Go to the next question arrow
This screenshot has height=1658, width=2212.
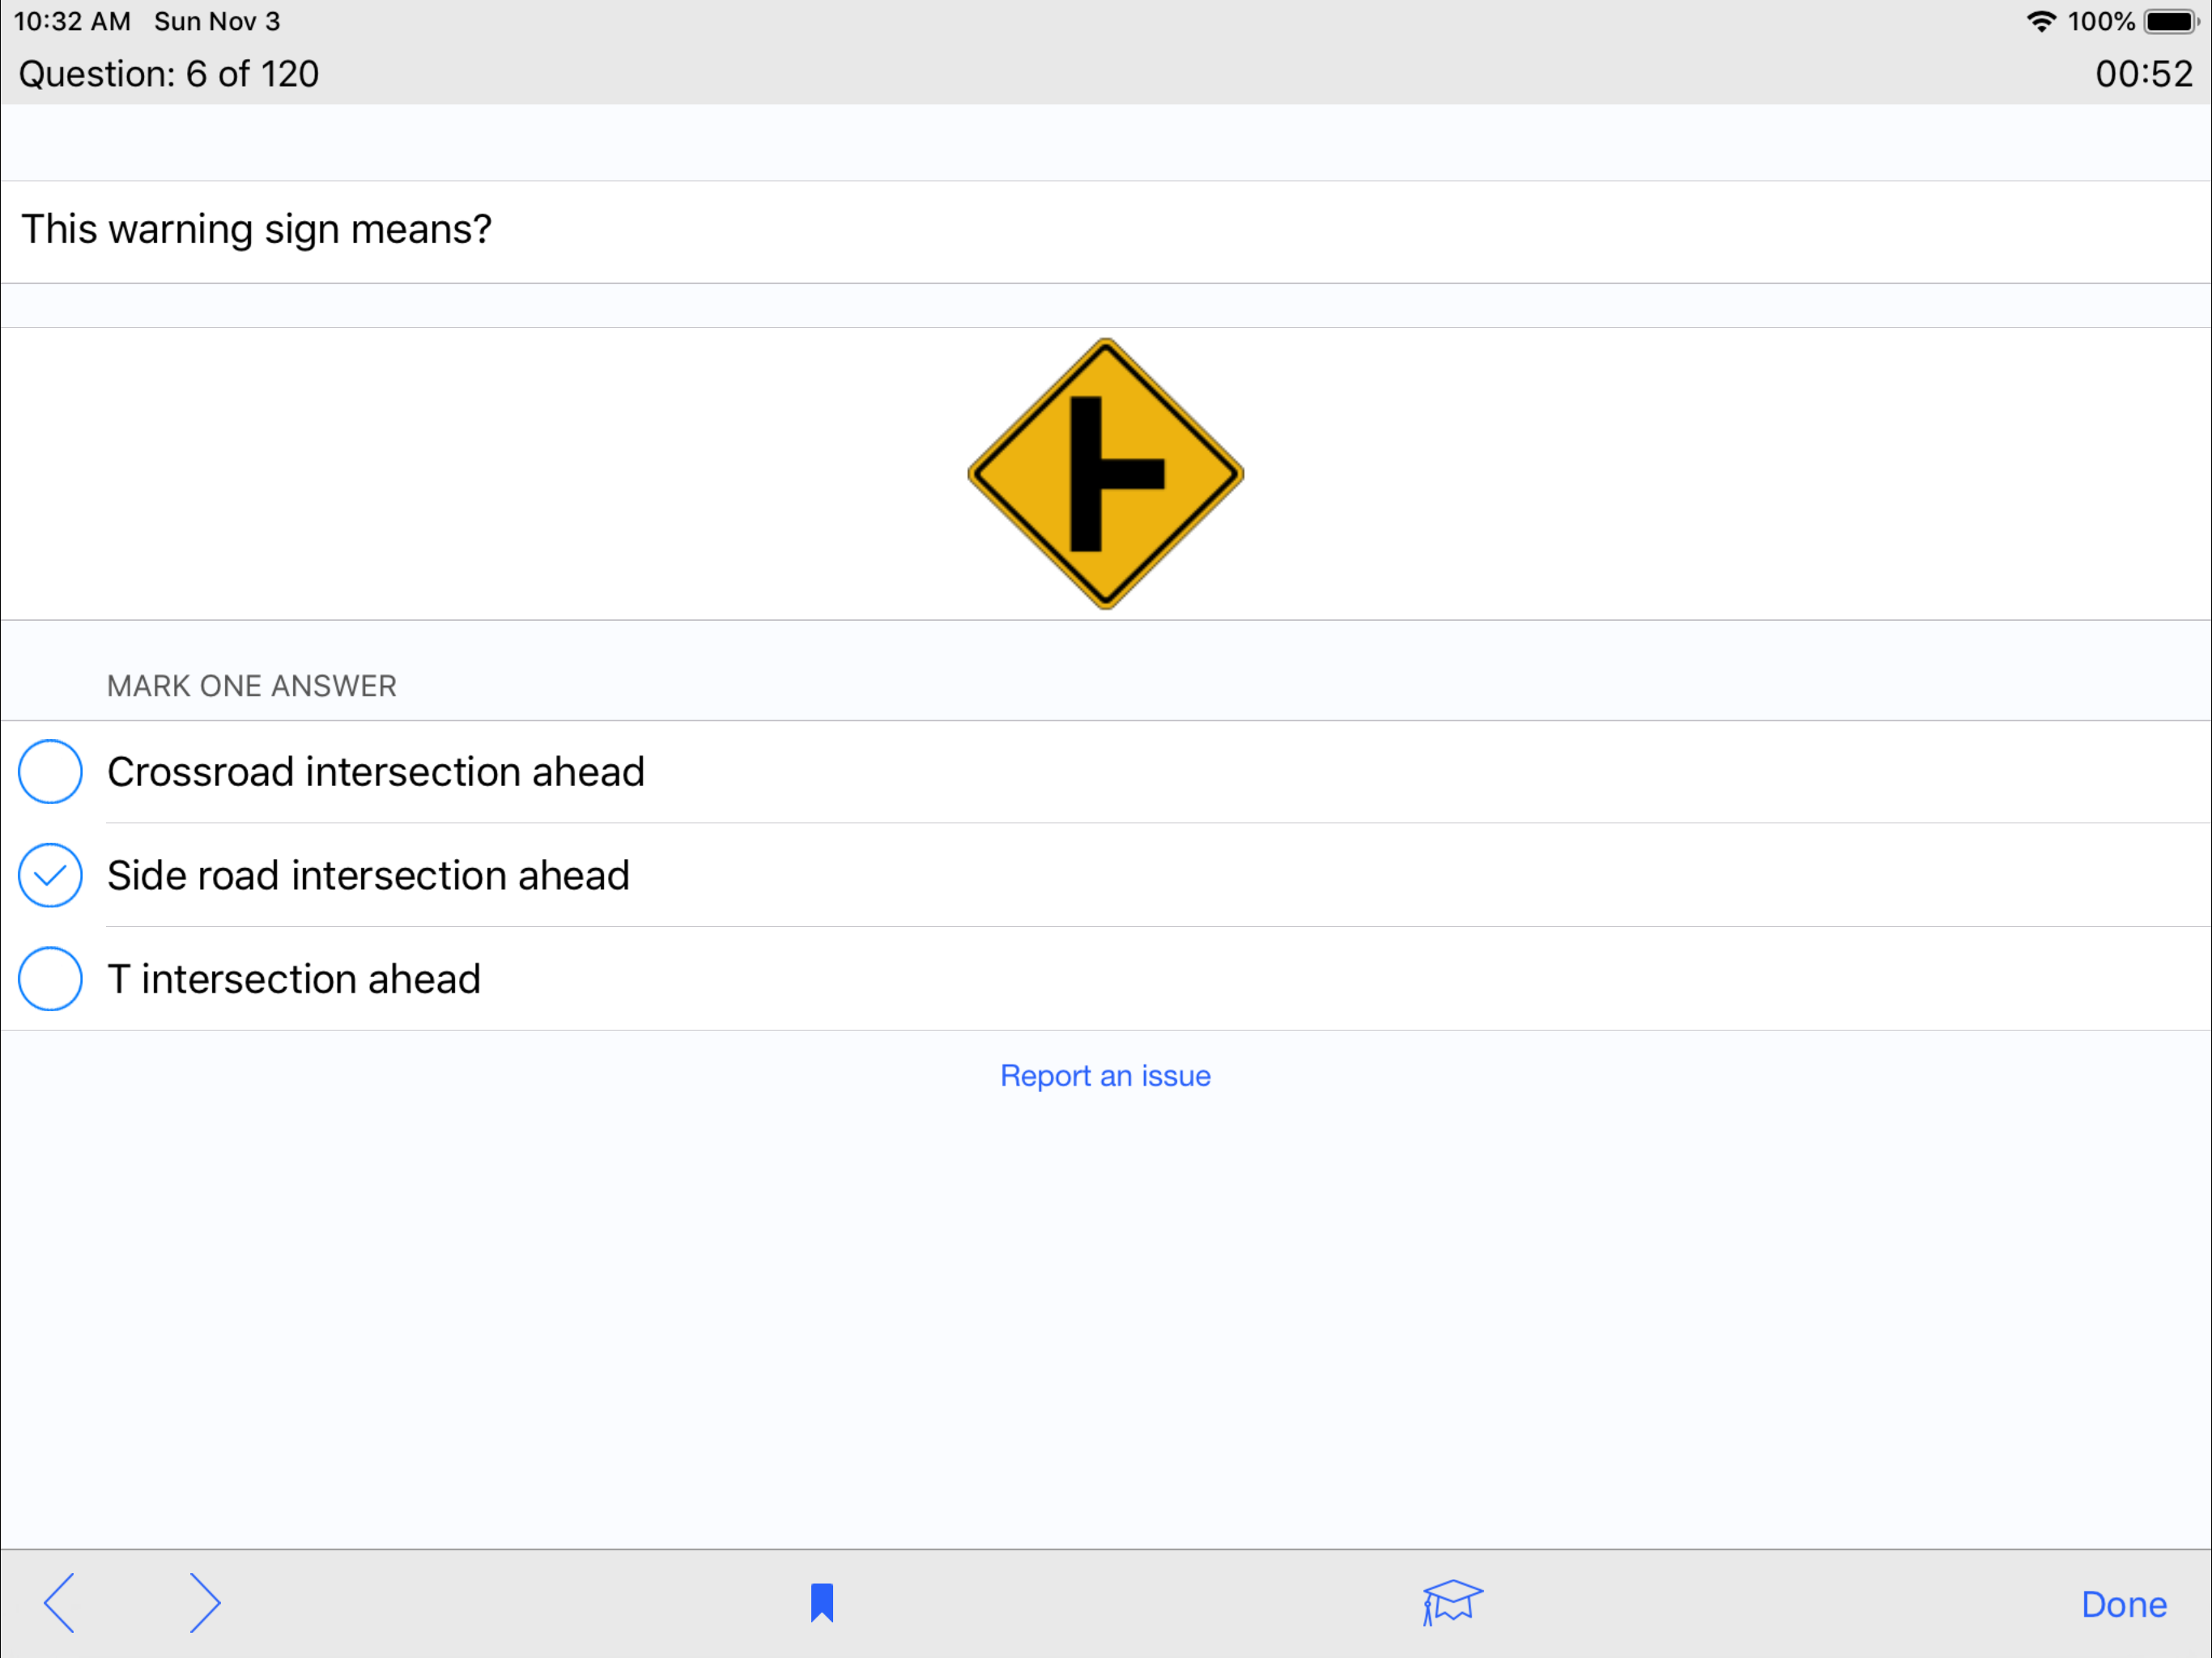pos(204,1603)
